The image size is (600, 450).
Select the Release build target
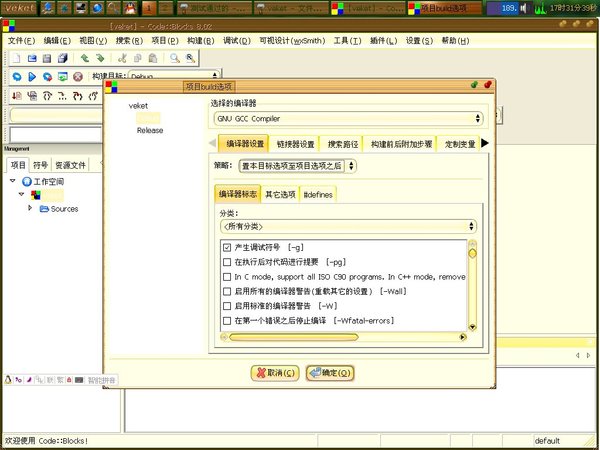[x=150, y=130]
